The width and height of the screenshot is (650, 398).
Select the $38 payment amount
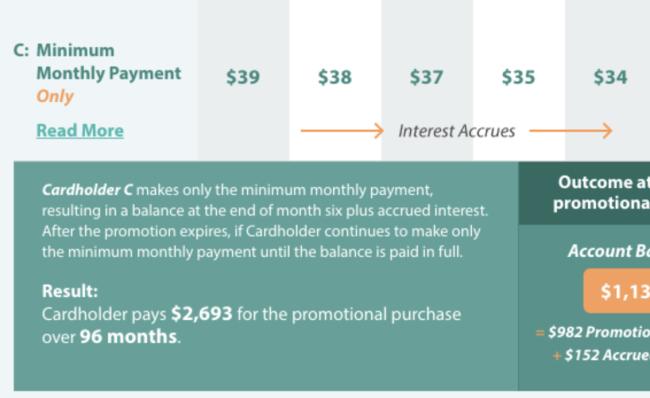point(335,77)
